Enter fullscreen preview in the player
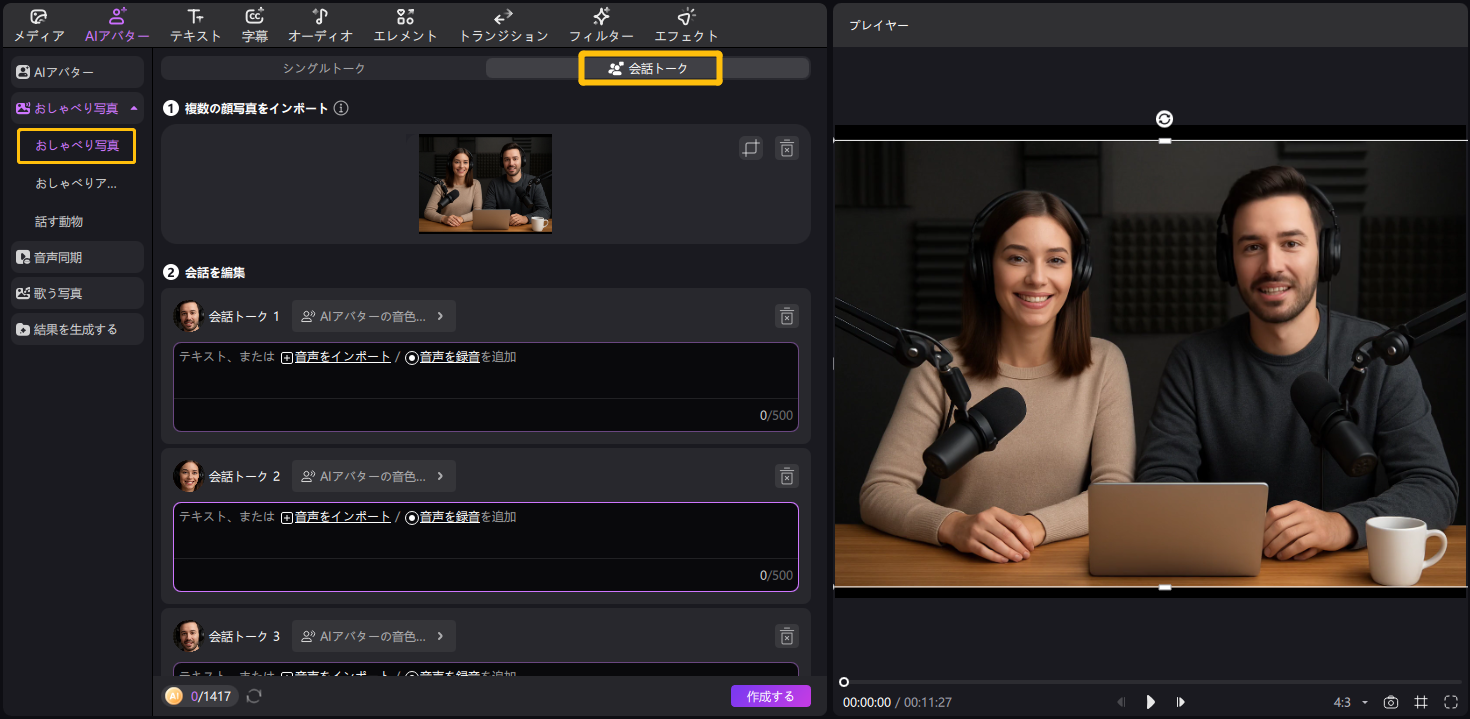 pos(1450,702)
